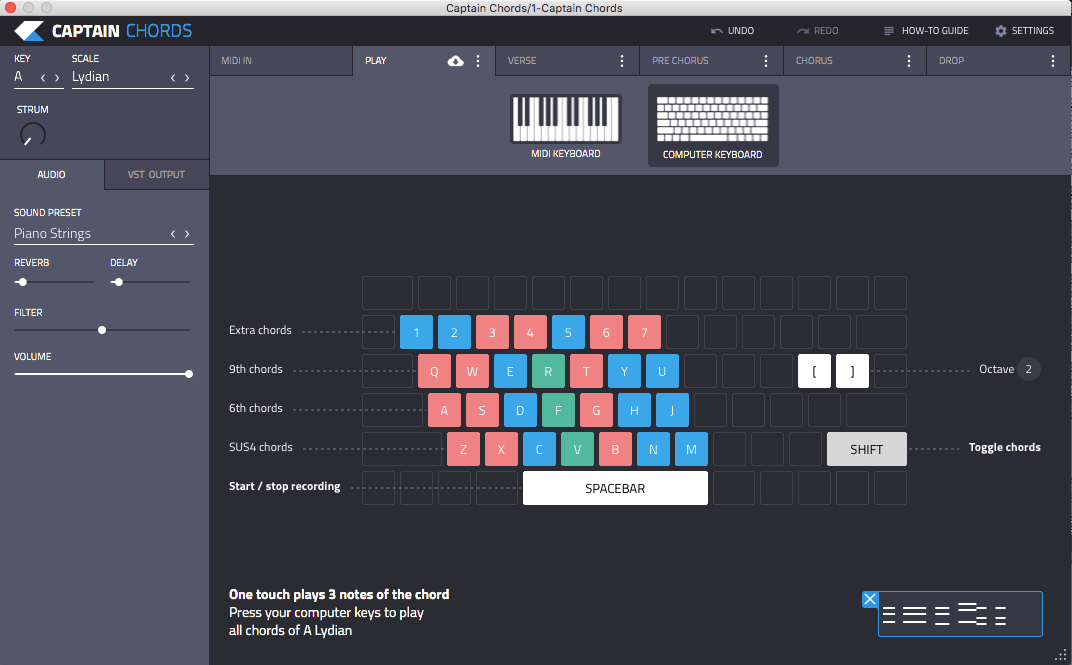Image resolution: width=1072 pixels, height=665 pixels.
Task: Select next sound preset arrow
Action: coord(187,234)
